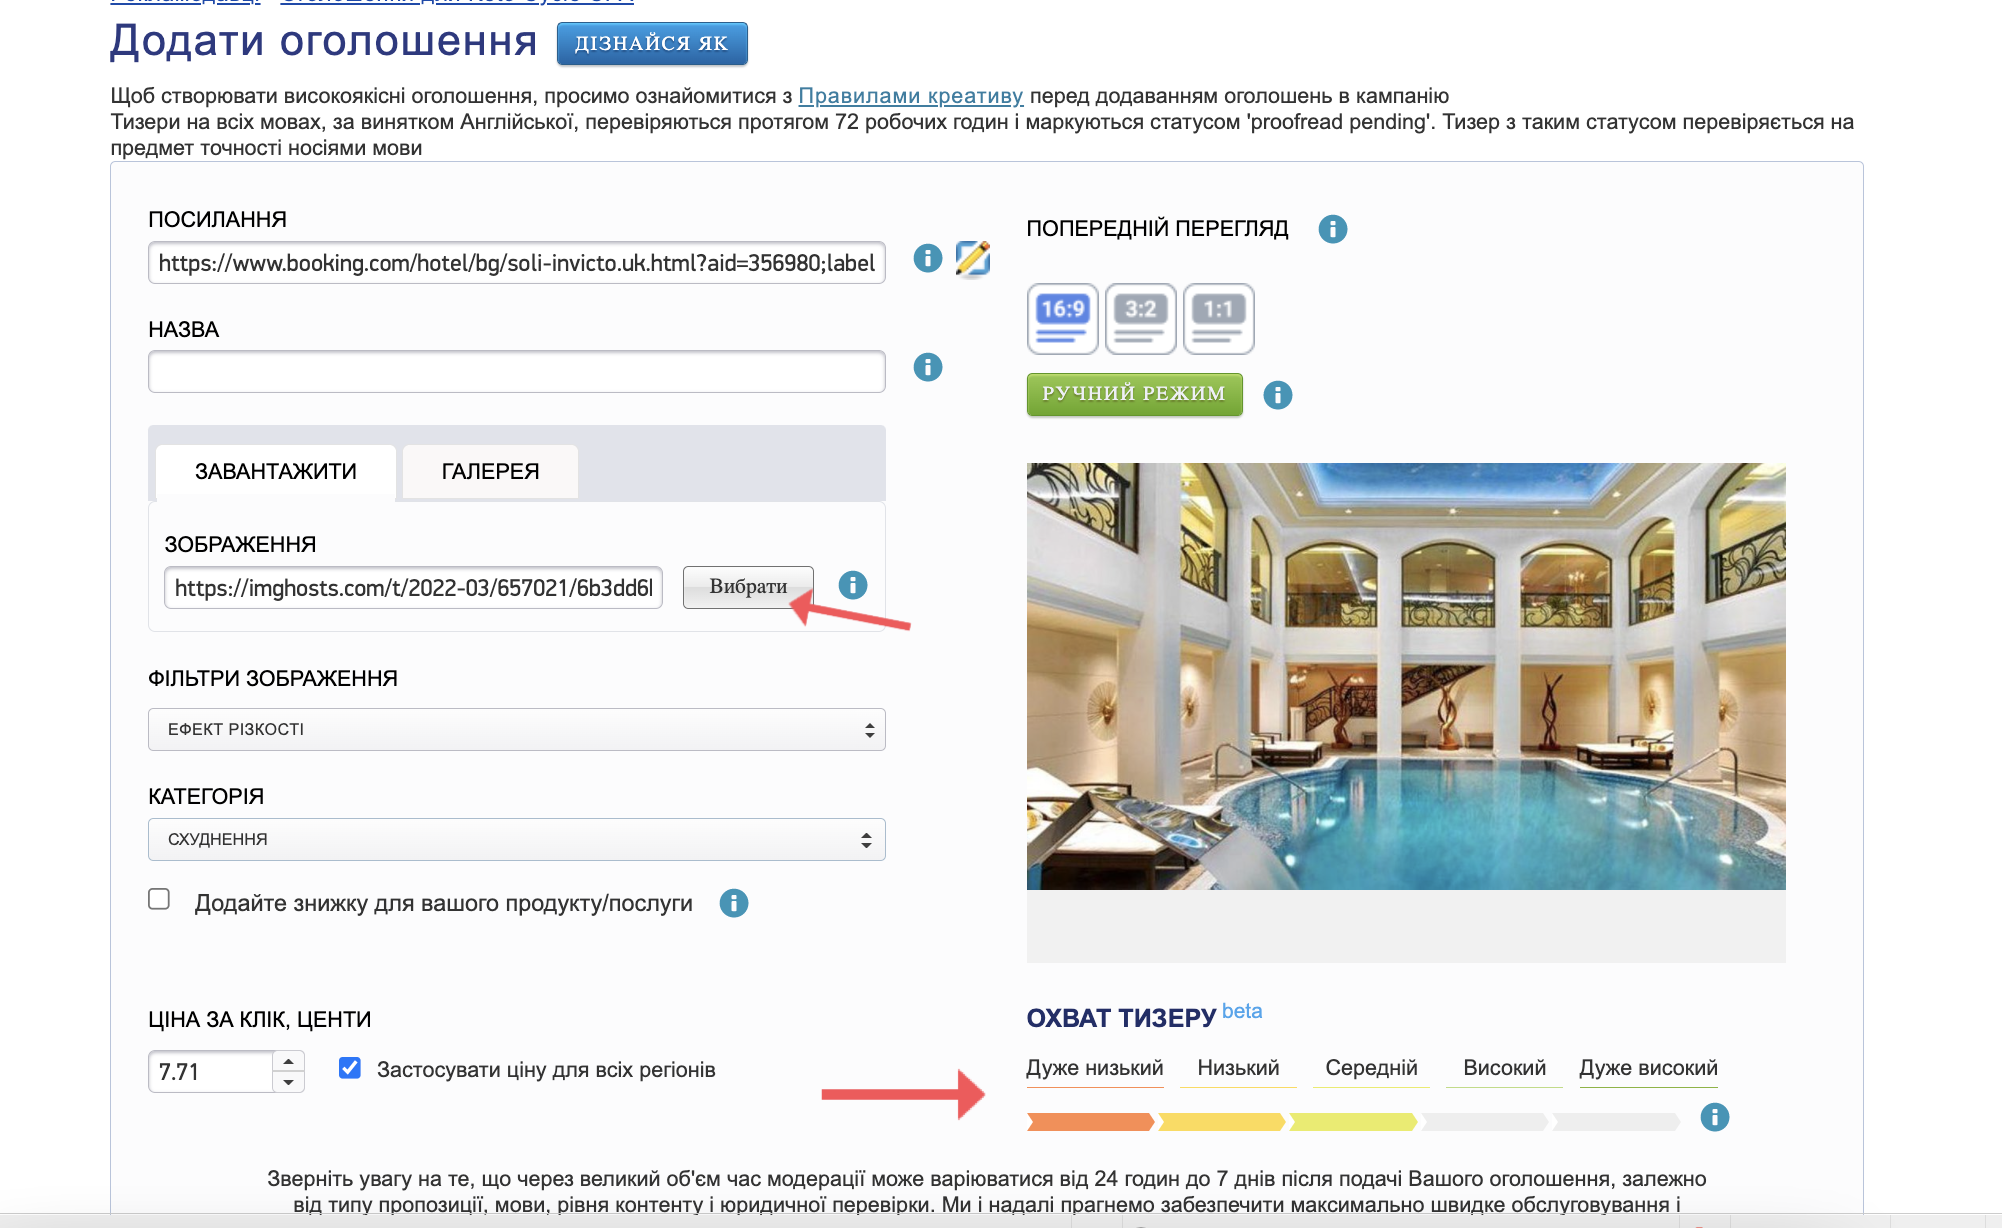Click the info icon beside ПОПЕРЕДНІЙ ПЕРЕГЛЯД heading

(1332, 229)
